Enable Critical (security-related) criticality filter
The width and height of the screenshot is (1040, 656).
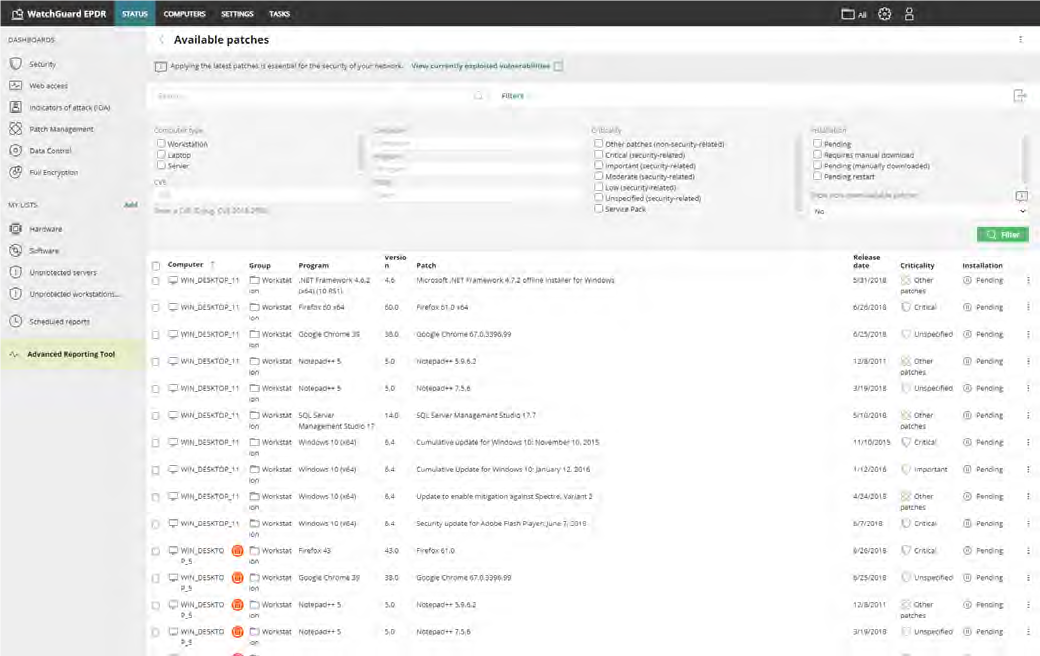pos(598,155)
